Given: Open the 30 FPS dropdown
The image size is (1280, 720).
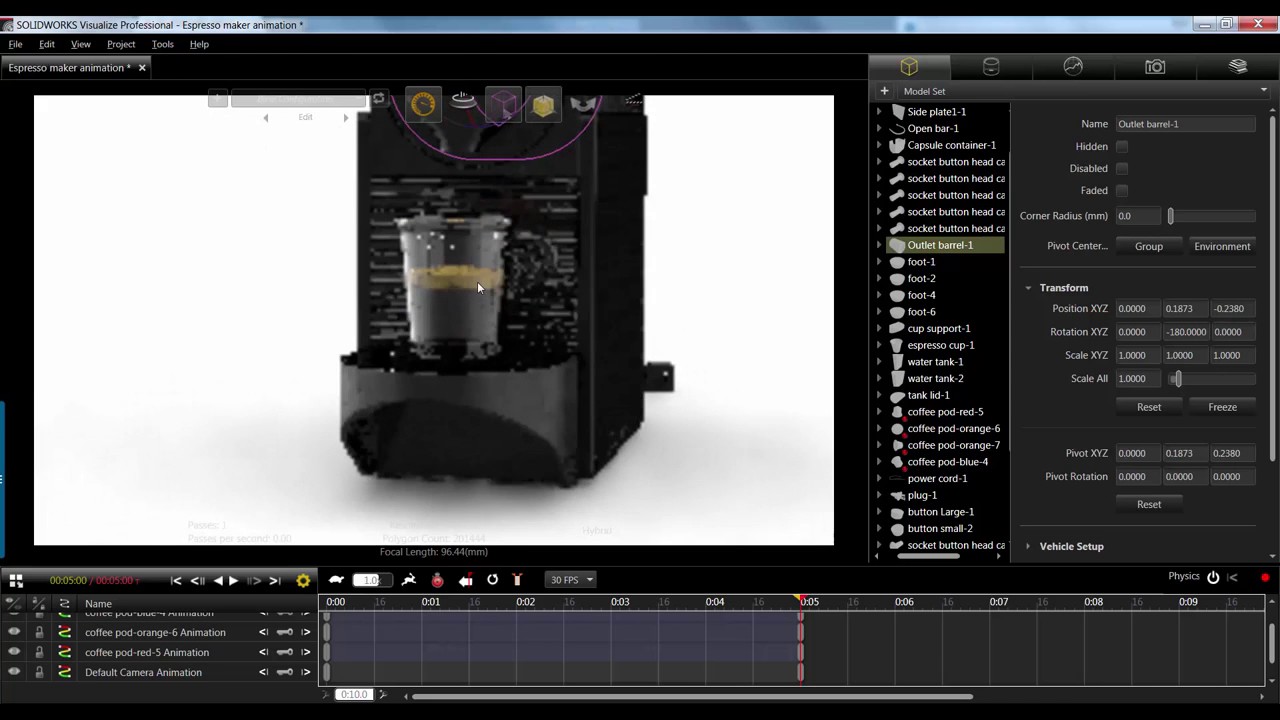Looking at the screenshot, I should tap(571, 580).
